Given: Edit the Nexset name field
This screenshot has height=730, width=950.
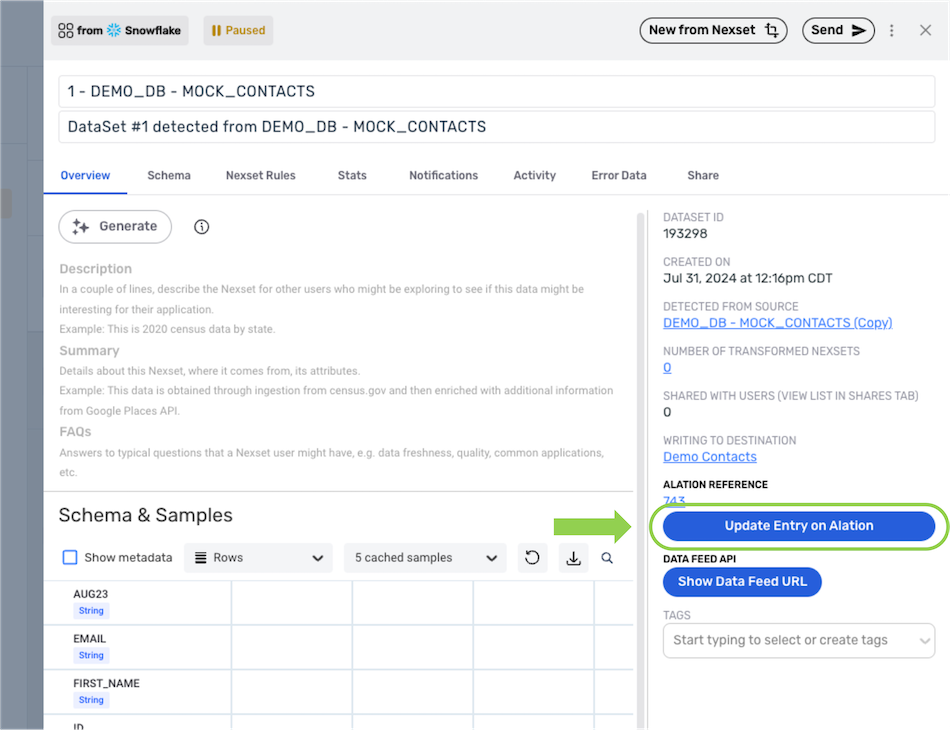Looking at the screenshot, I should pyautogui.click(x=496, y=91).
